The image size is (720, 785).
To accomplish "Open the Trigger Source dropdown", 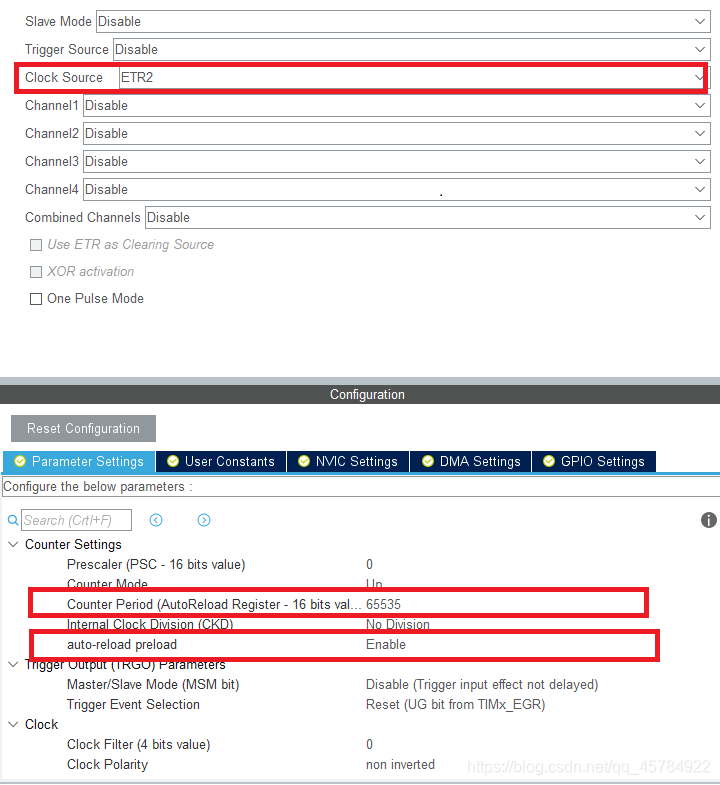I will pos(410,50).
